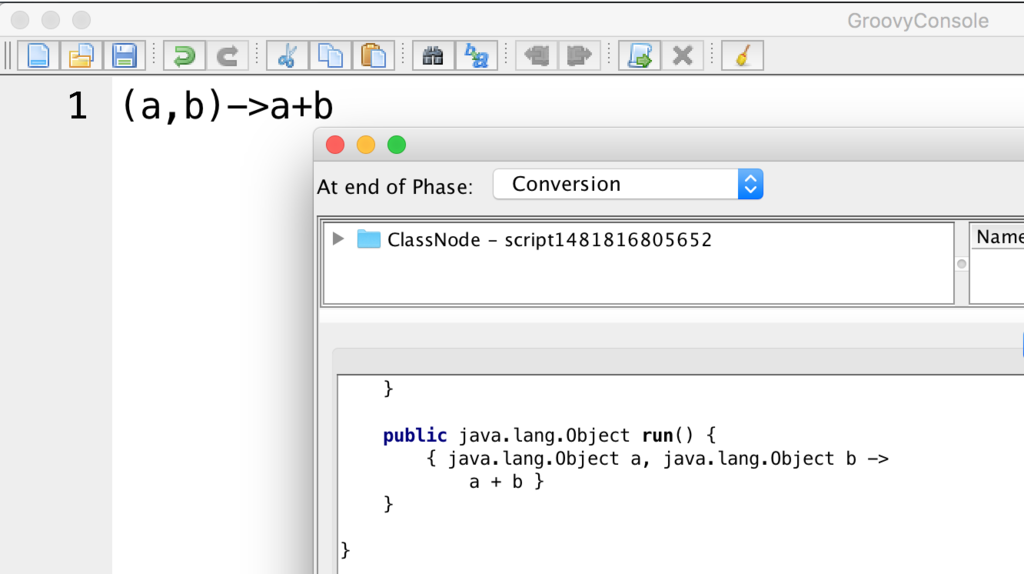Open the Replace tool

[x=476, y=56]
